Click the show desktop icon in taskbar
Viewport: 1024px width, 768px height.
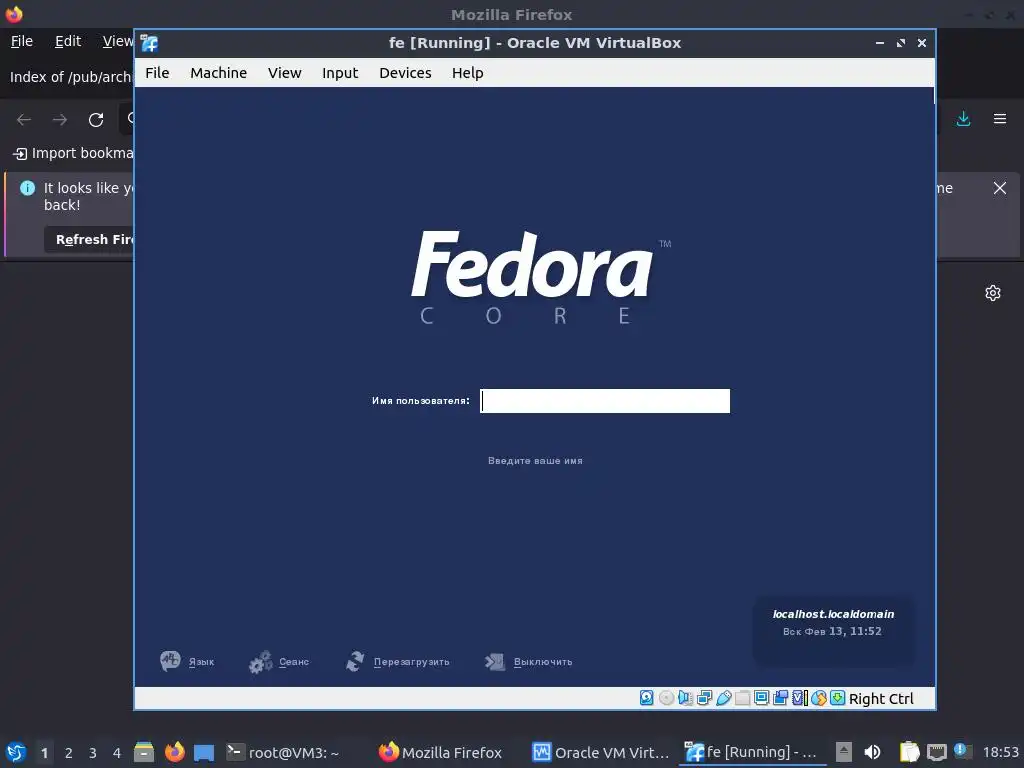pos(204,753)
